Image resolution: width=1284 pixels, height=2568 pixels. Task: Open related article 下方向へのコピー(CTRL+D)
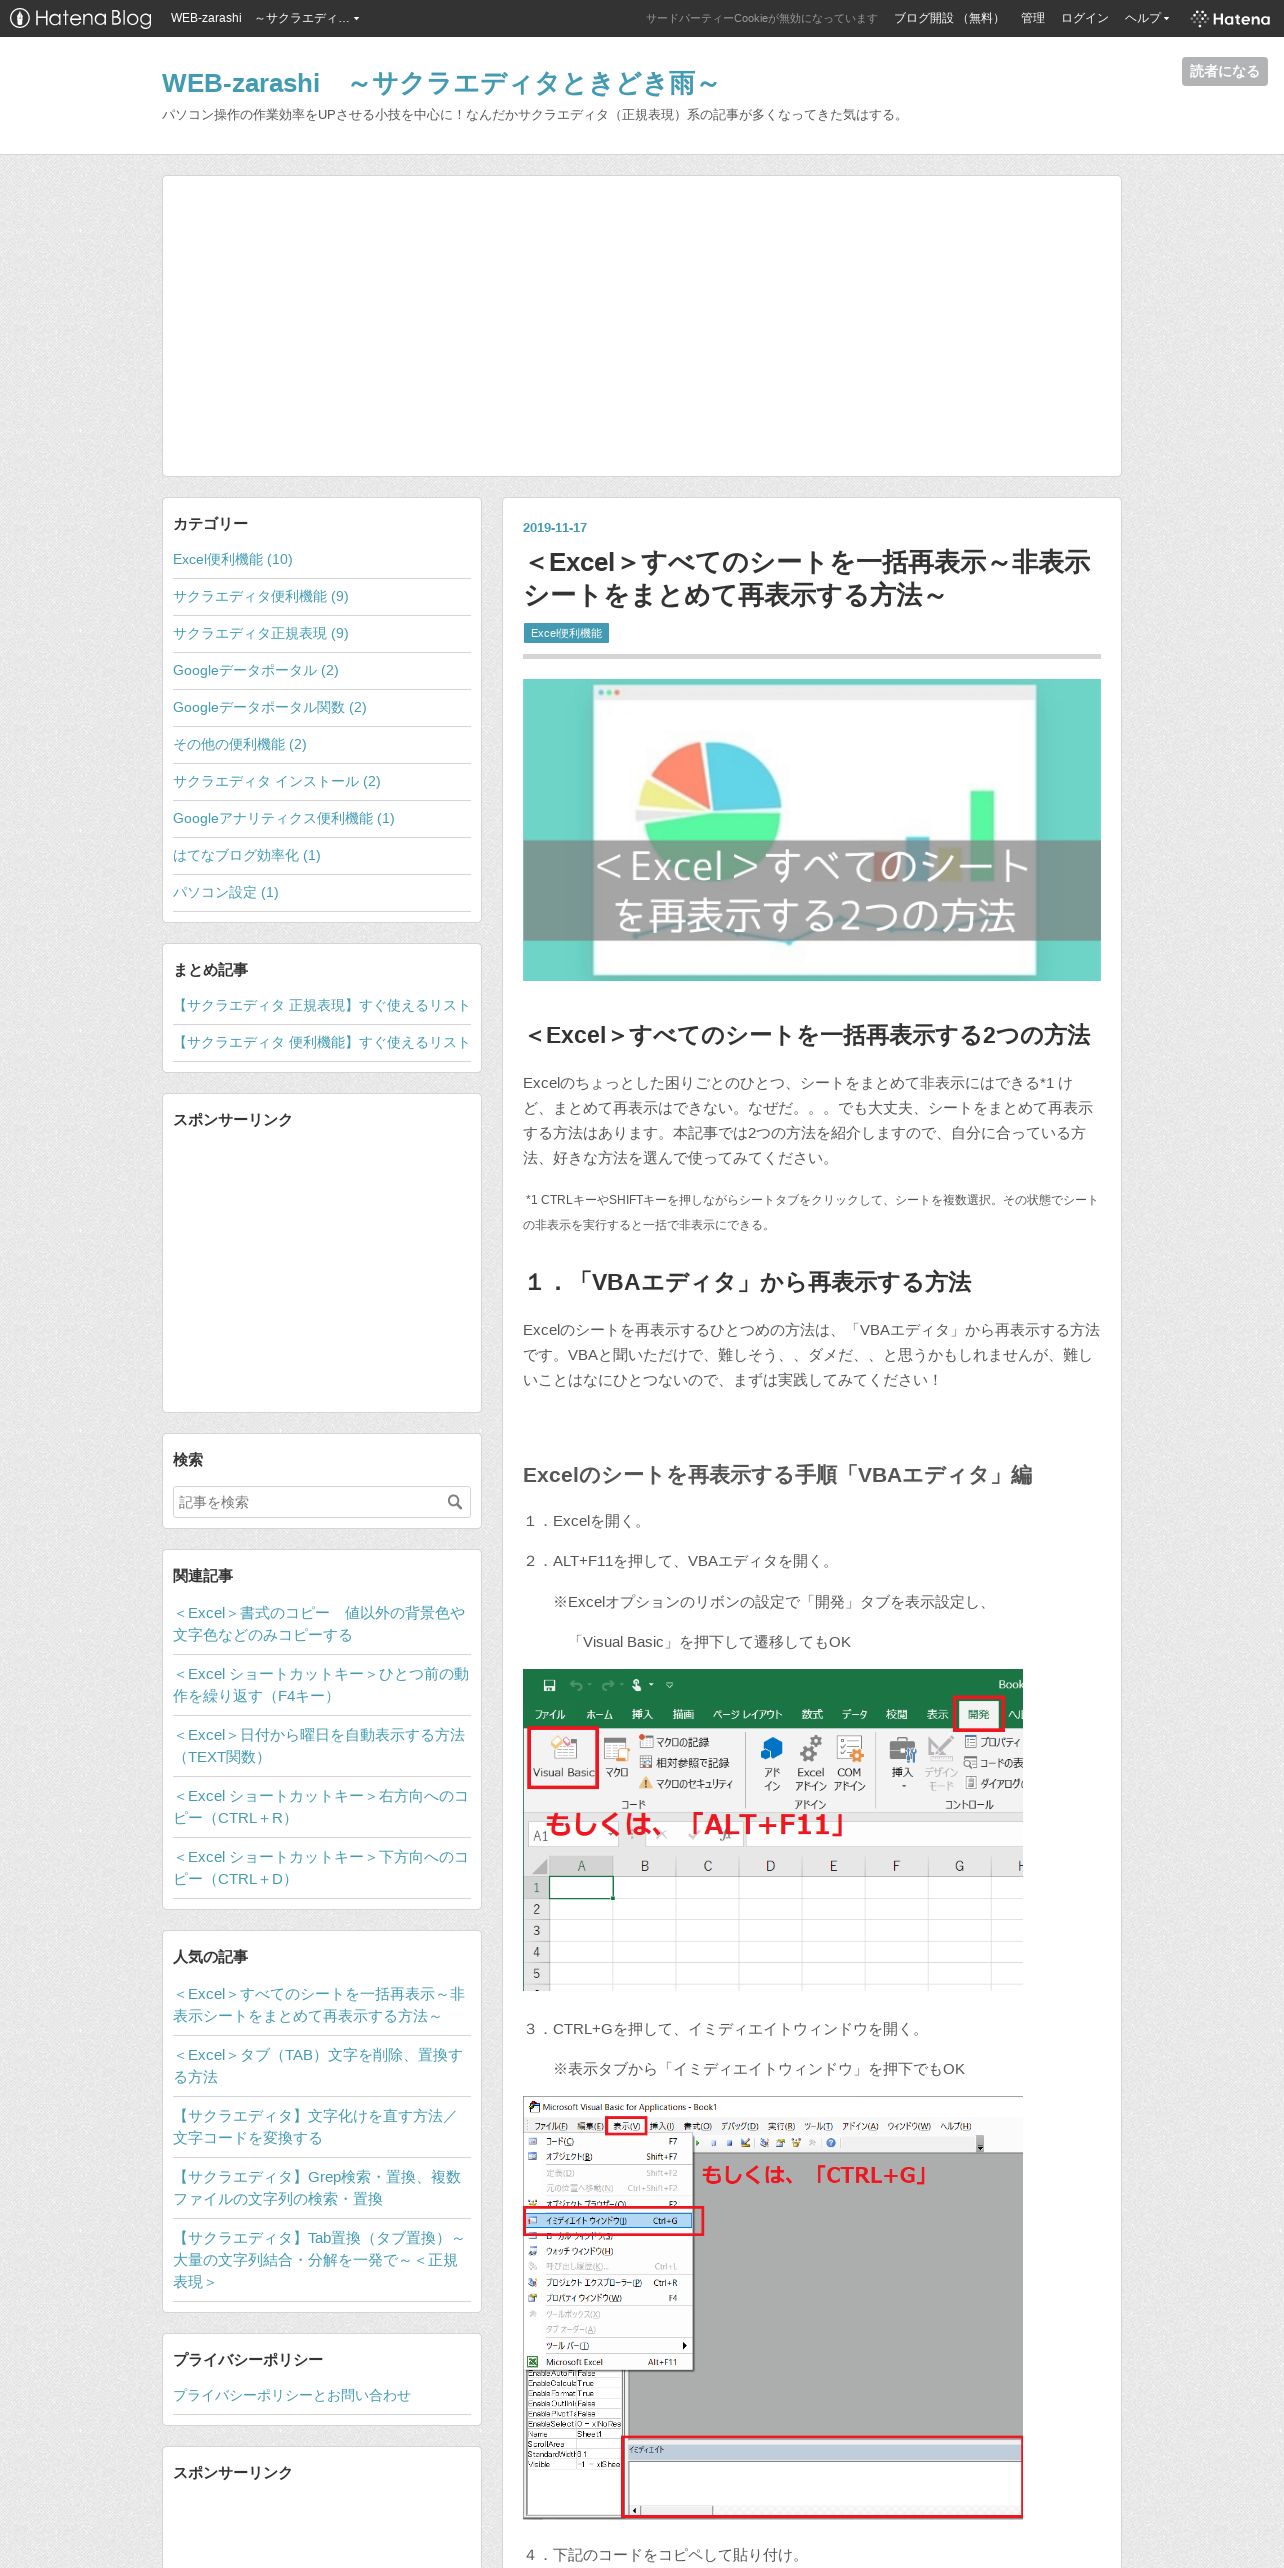click(321, 1868)
